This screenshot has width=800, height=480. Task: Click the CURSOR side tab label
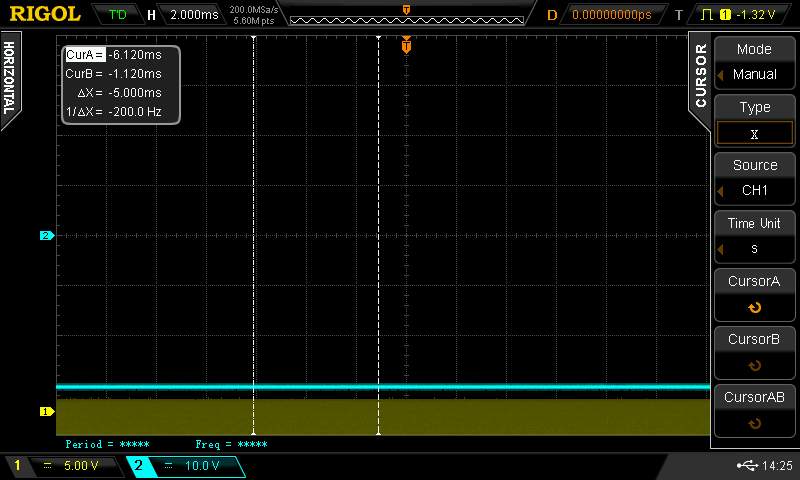click(x=700, y=75)
